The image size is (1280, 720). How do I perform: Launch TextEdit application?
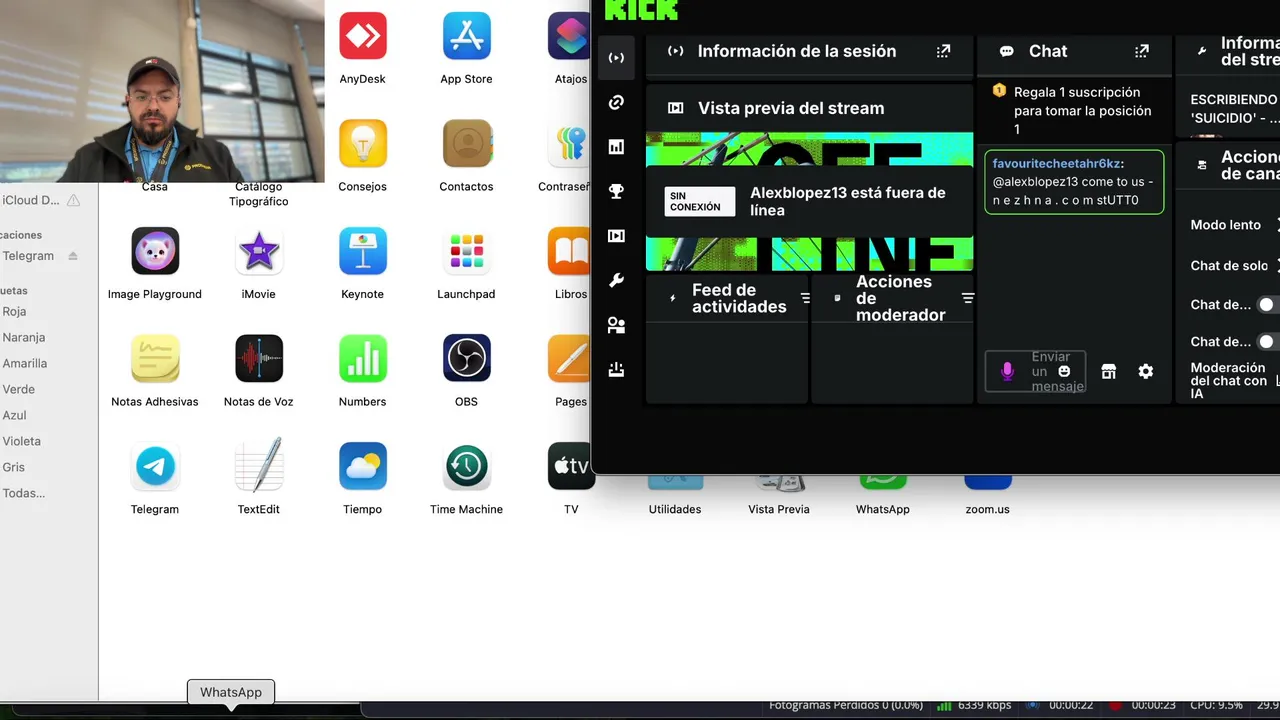(259, 466)
